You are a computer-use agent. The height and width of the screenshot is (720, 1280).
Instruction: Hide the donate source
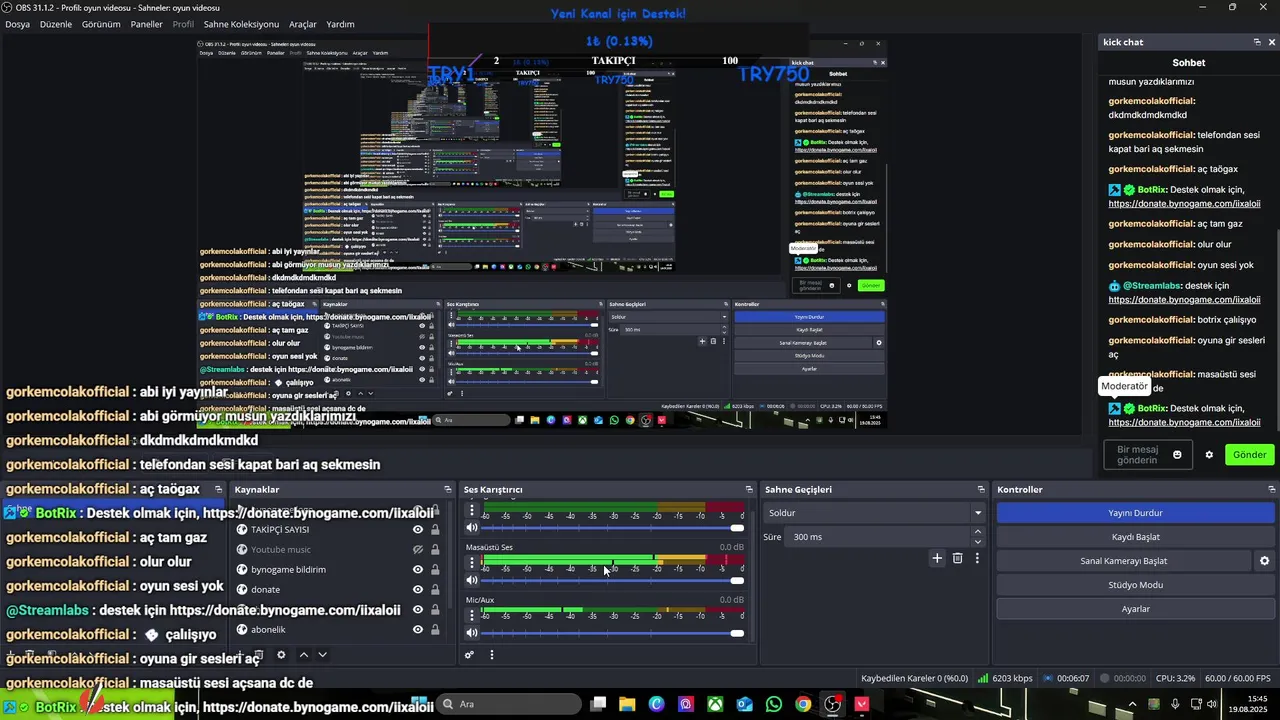[418, 589]
